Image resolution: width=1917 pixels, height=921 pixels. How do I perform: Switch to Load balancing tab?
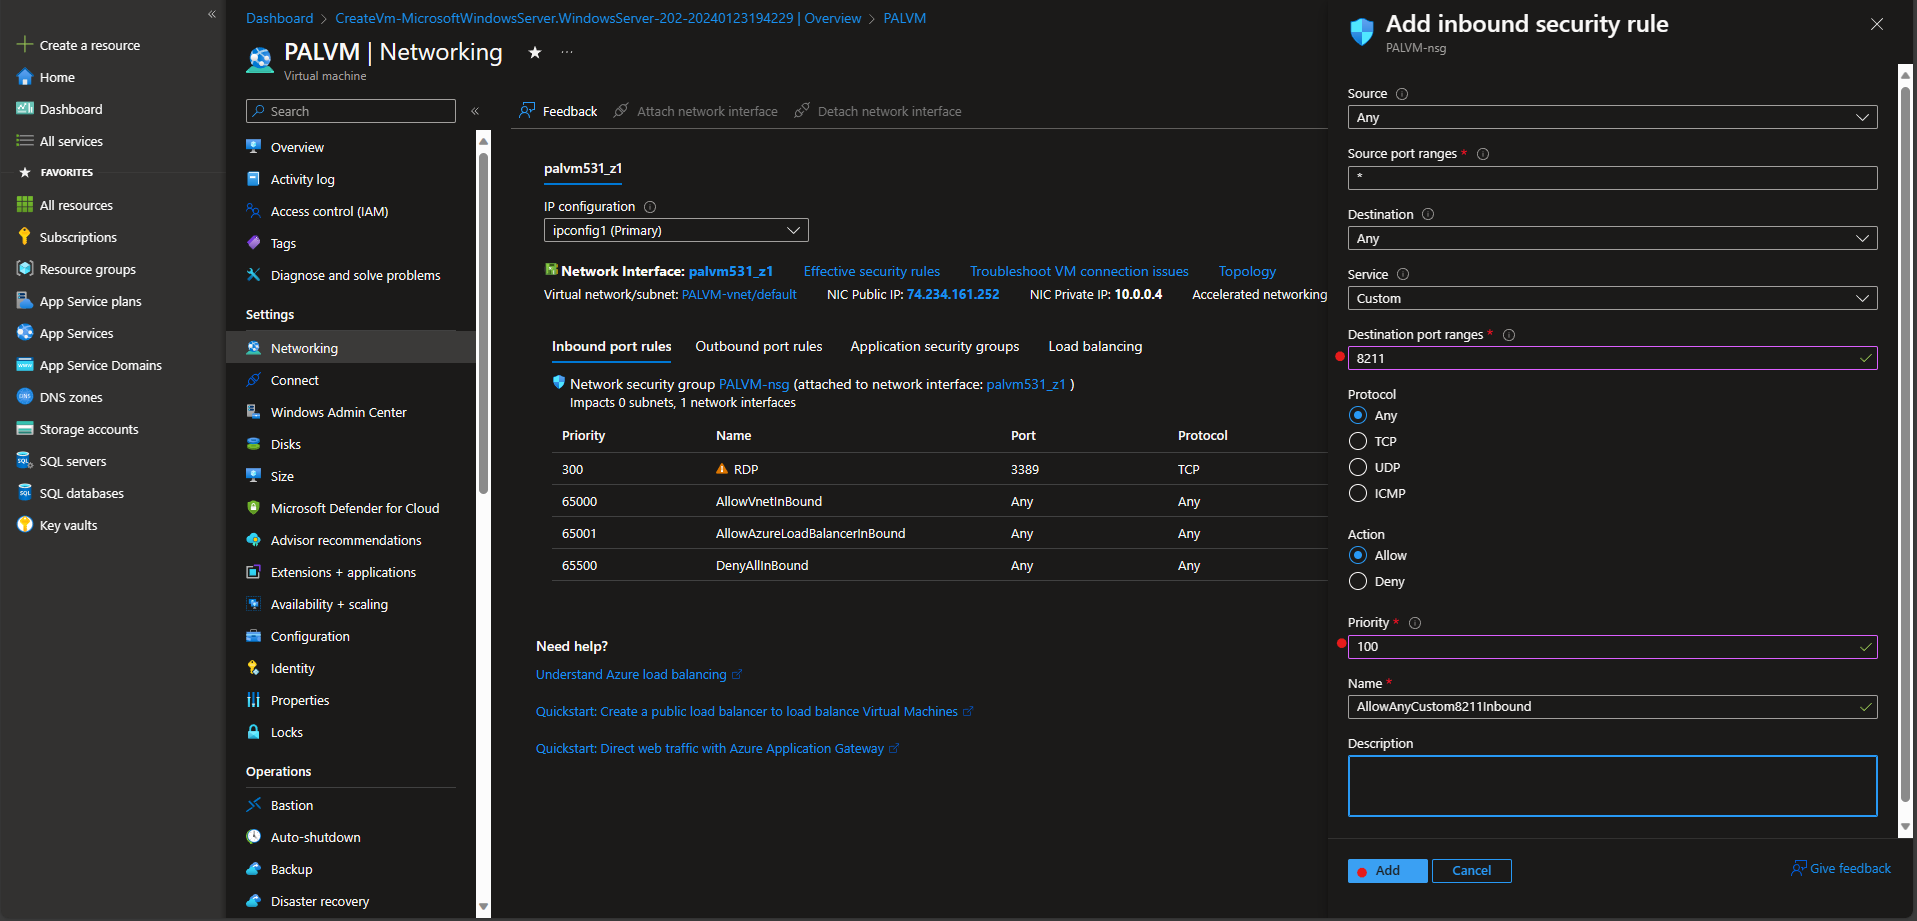pos(1095,347)
